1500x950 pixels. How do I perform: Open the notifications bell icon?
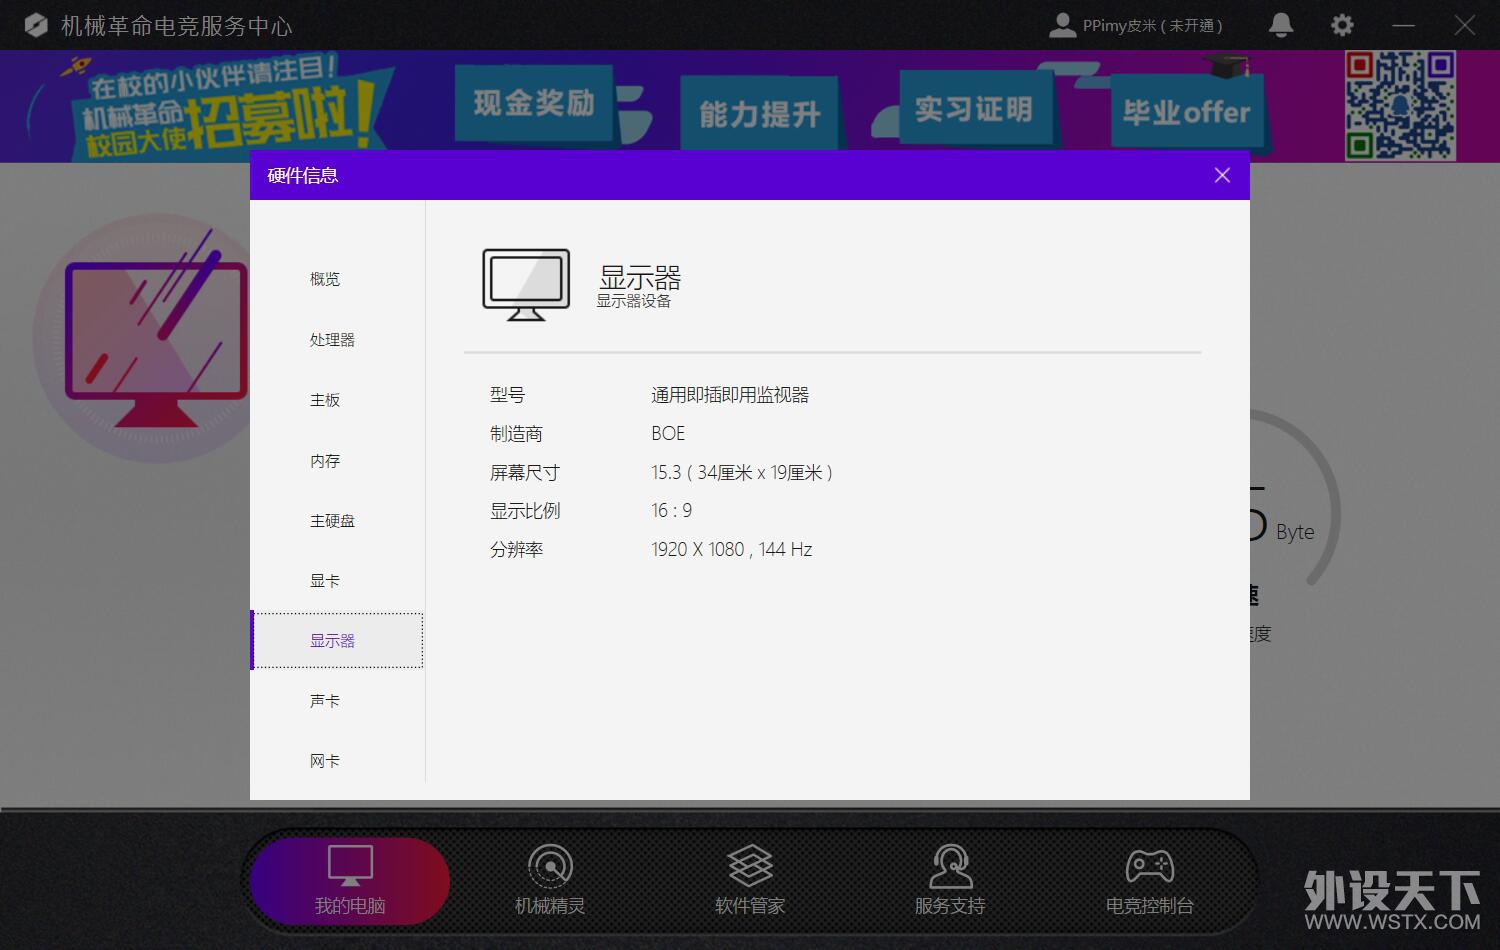1281,25
